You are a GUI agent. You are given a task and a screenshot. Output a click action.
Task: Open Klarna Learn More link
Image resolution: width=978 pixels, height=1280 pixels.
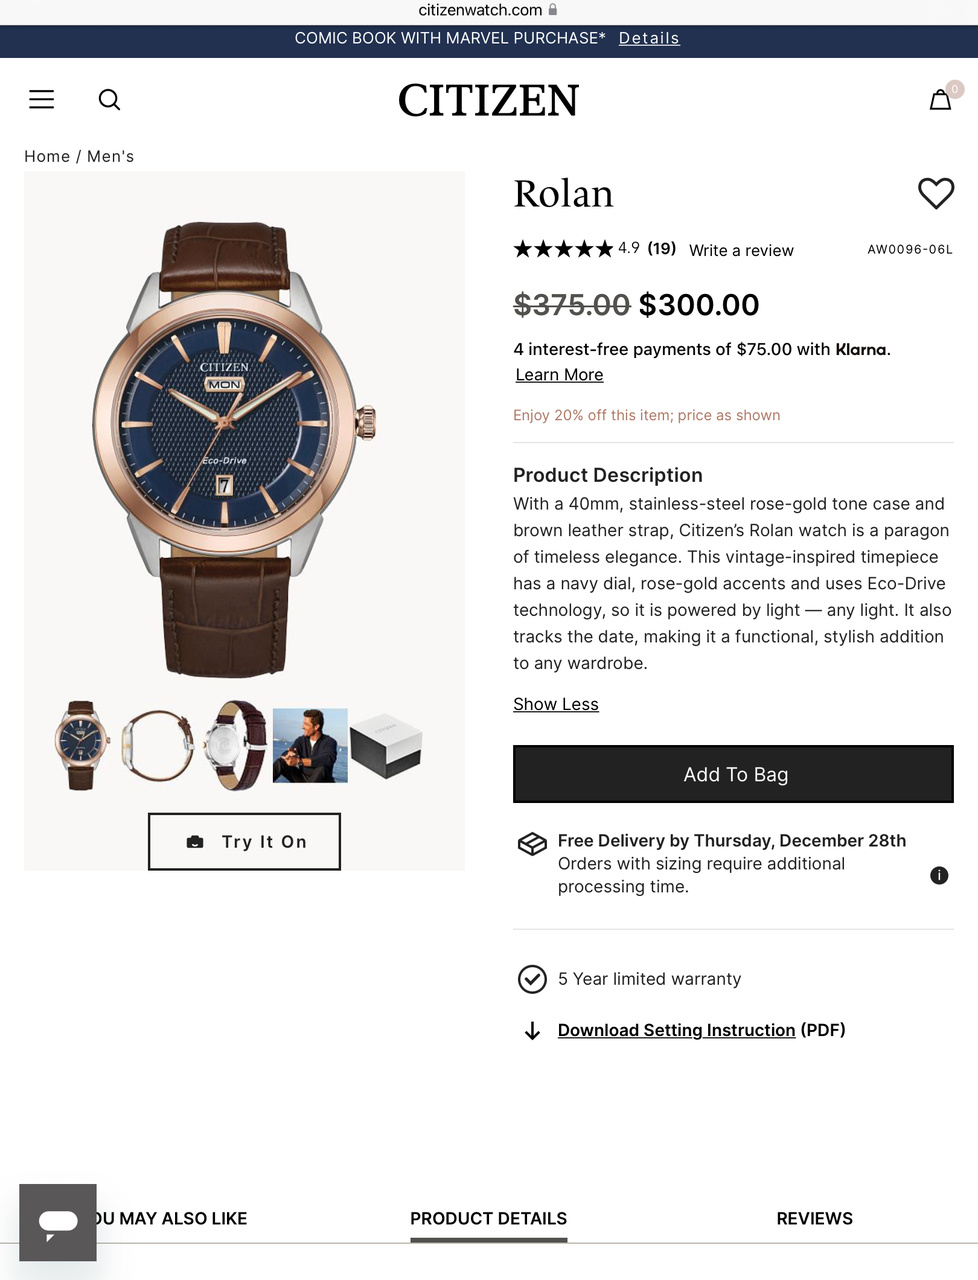tap(559, 375)
